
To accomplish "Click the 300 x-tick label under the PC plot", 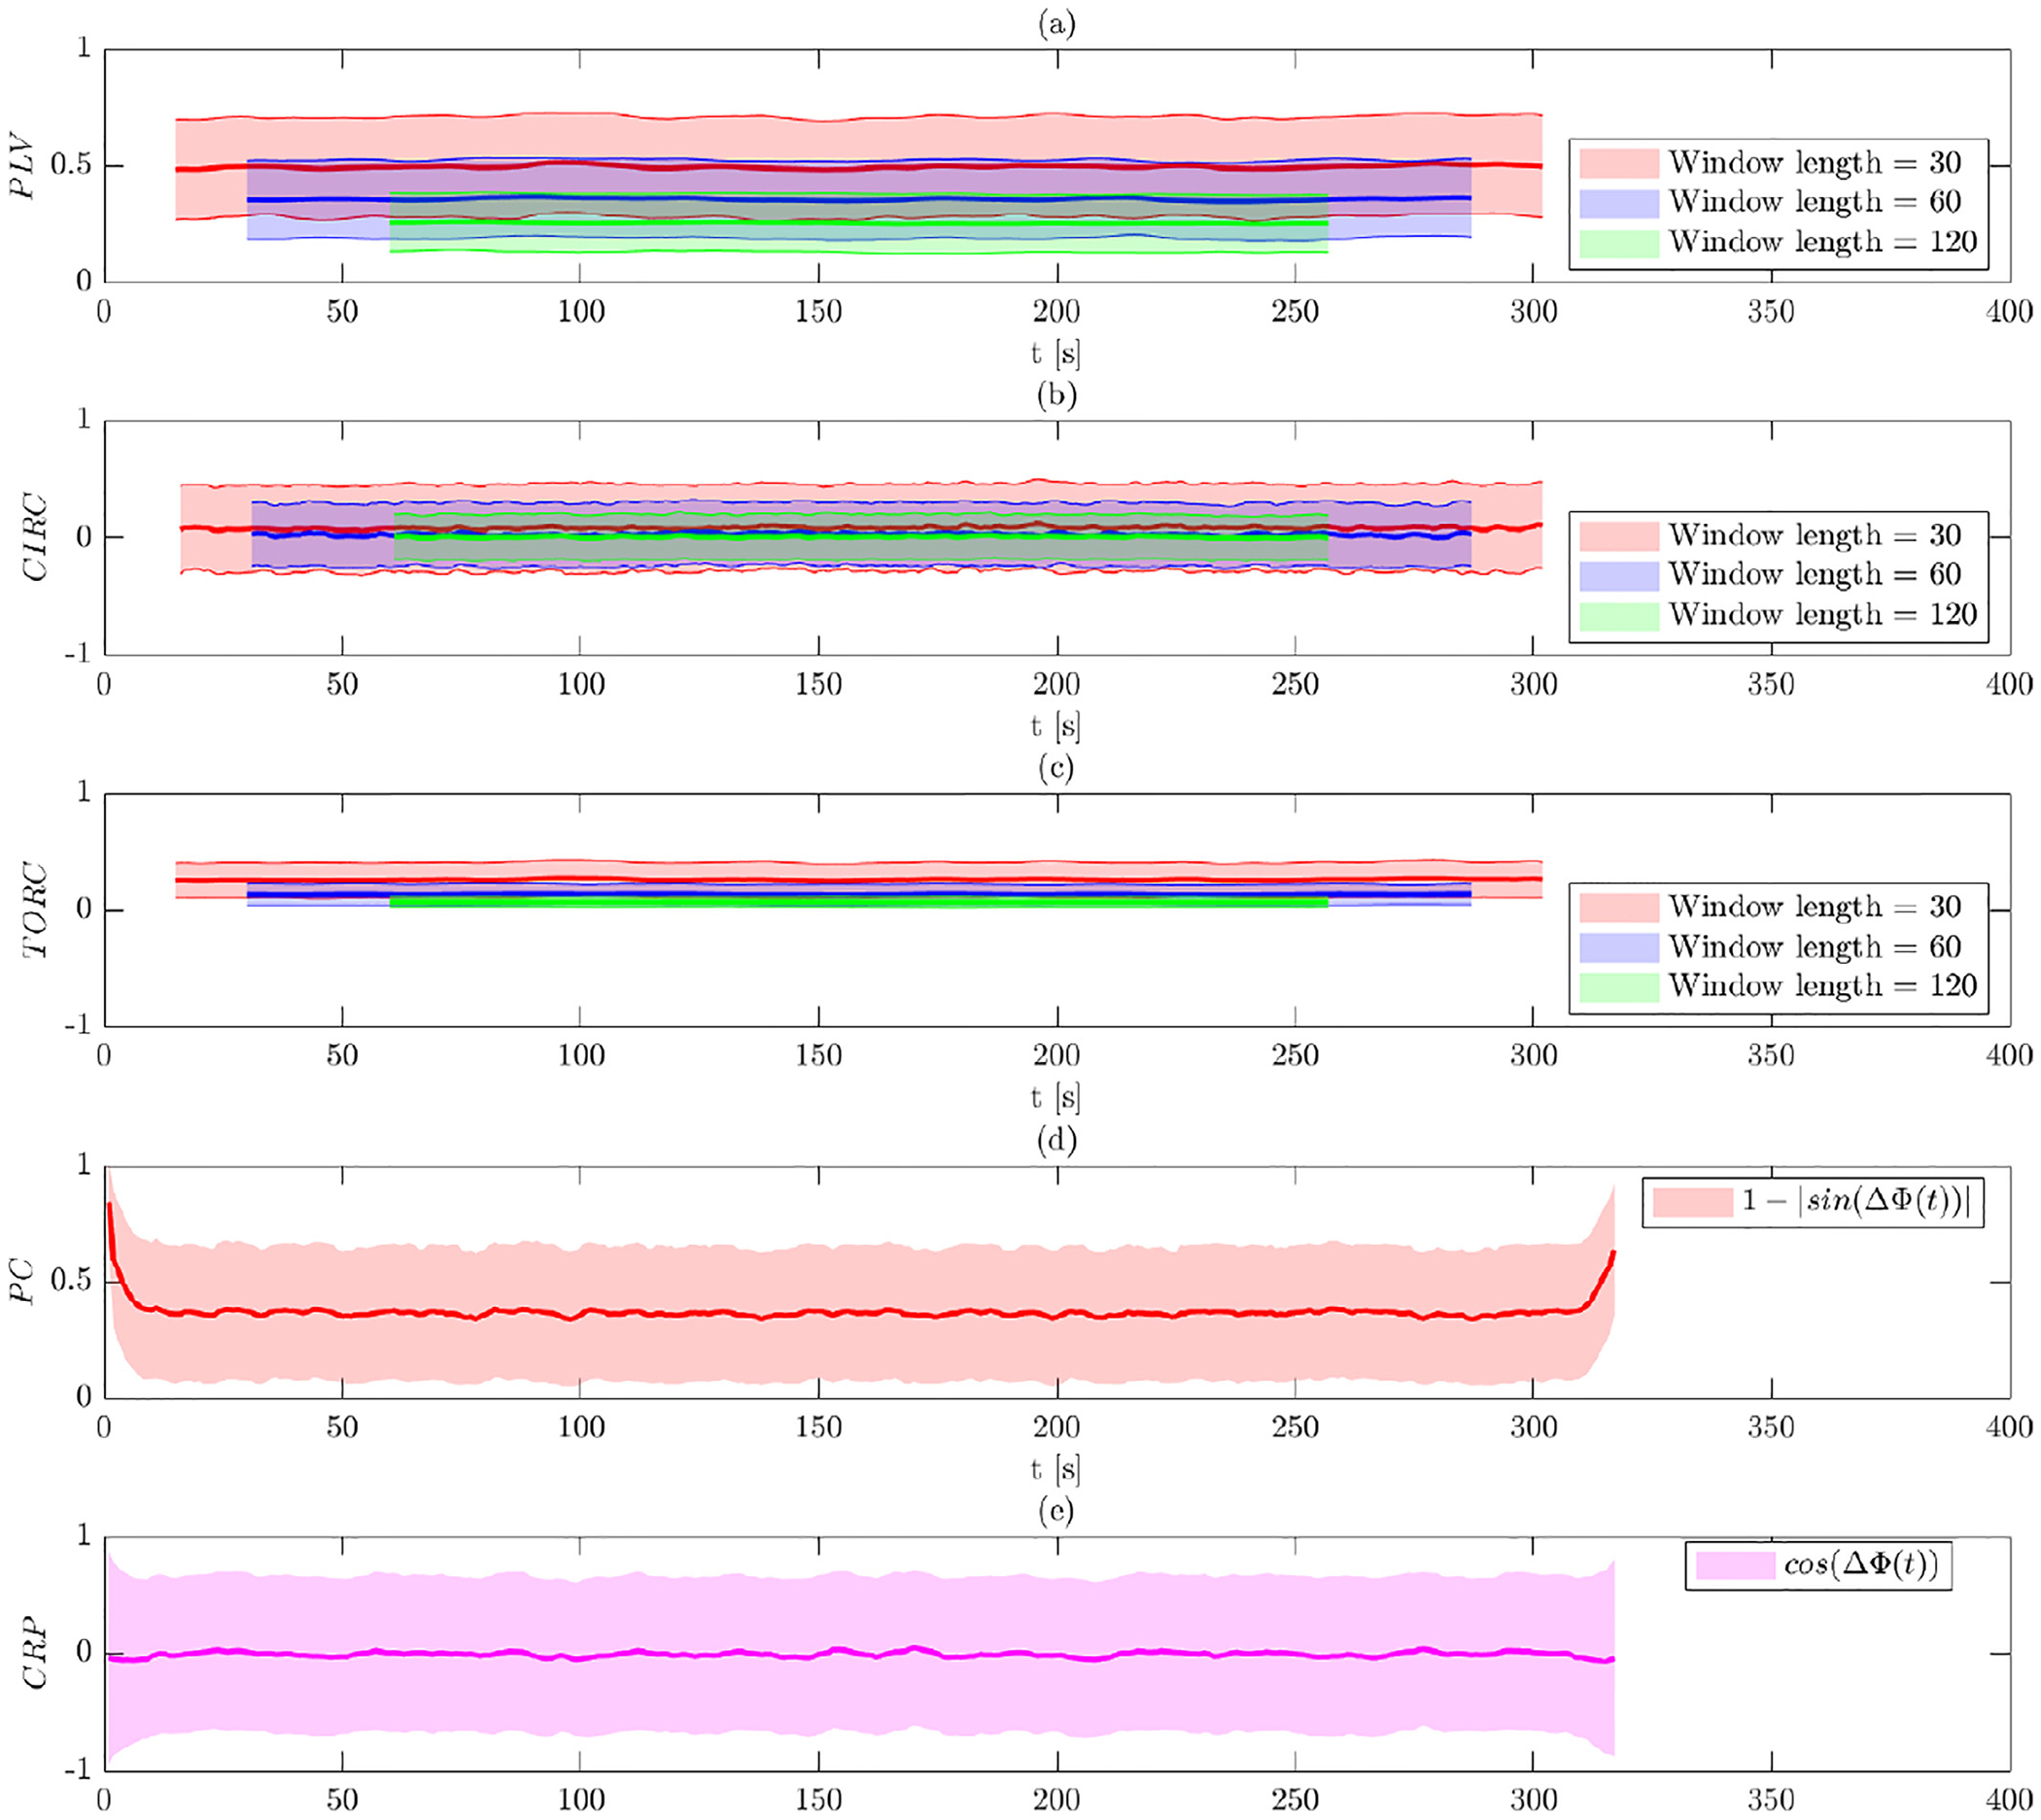I will coord(1533,1428).
